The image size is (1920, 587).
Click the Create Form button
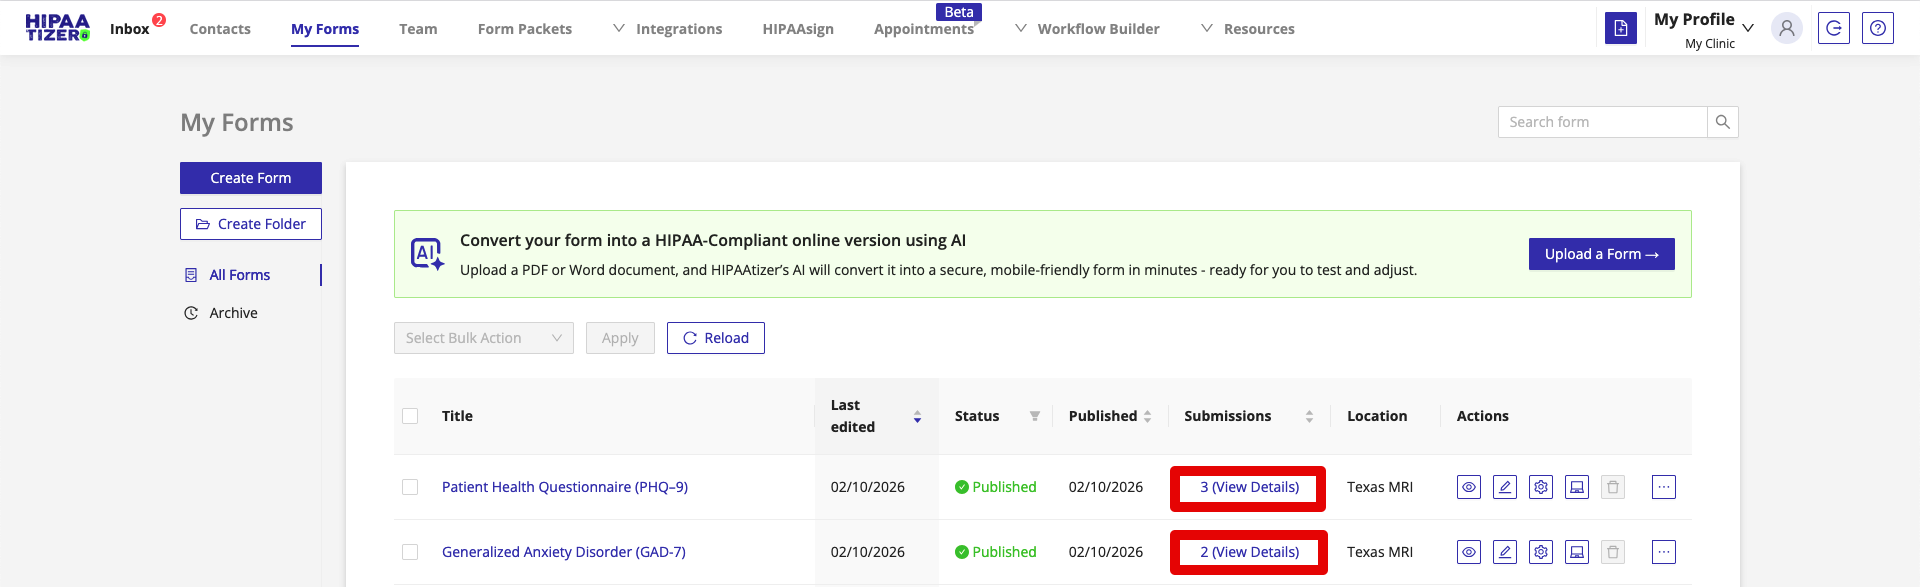[250, 178]
